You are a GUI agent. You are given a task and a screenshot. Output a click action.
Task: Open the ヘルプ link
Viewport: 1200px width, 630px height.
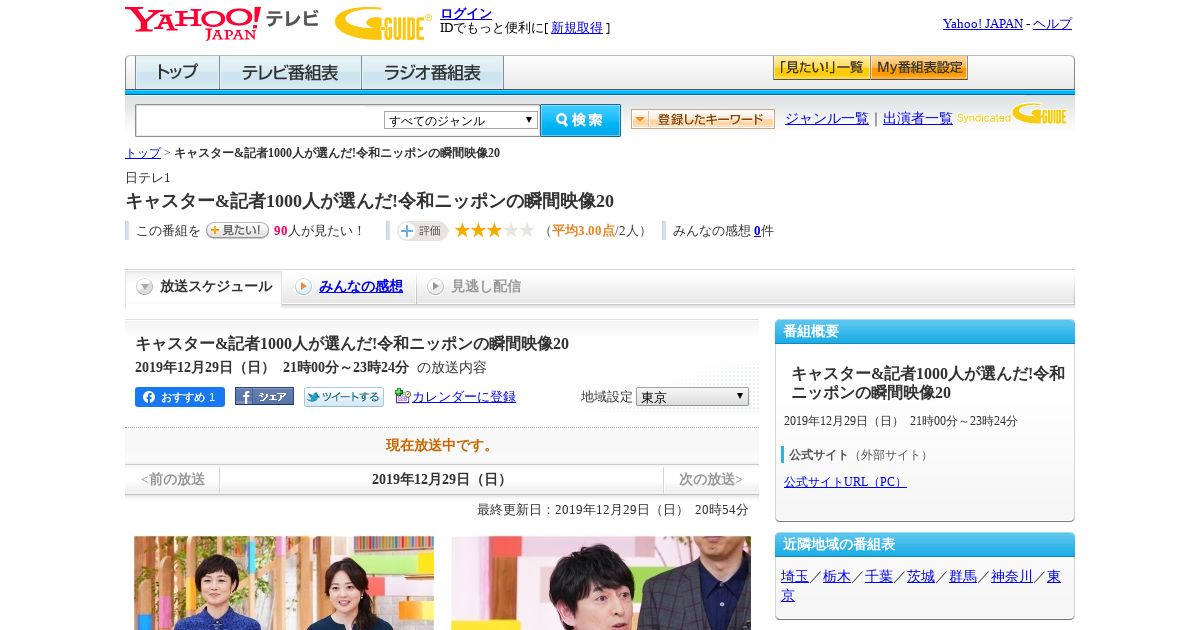pos(1052,24)
